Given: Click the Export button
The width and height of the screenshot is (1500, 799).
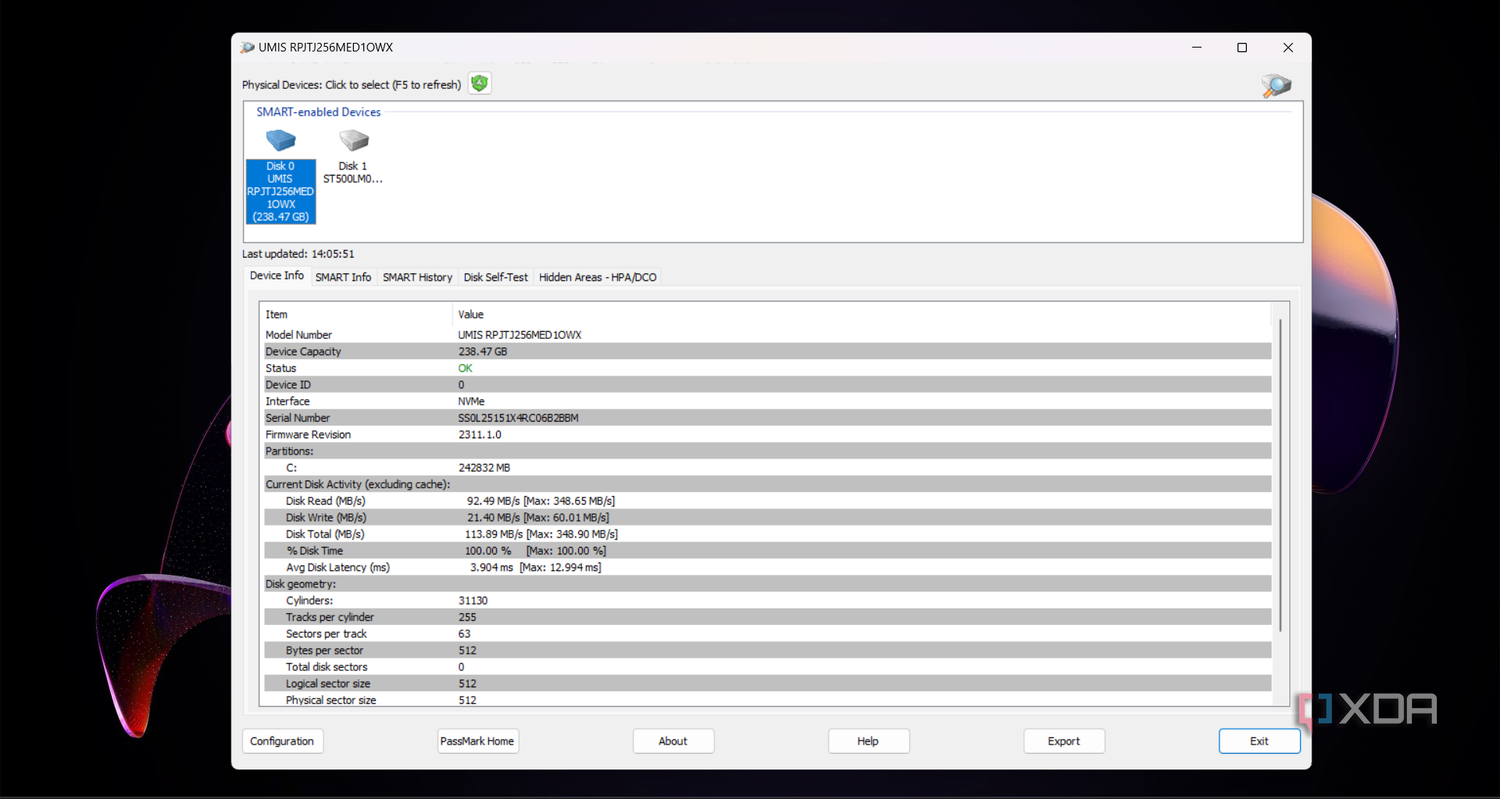Looking at the screenshot, I should 1064,741.
